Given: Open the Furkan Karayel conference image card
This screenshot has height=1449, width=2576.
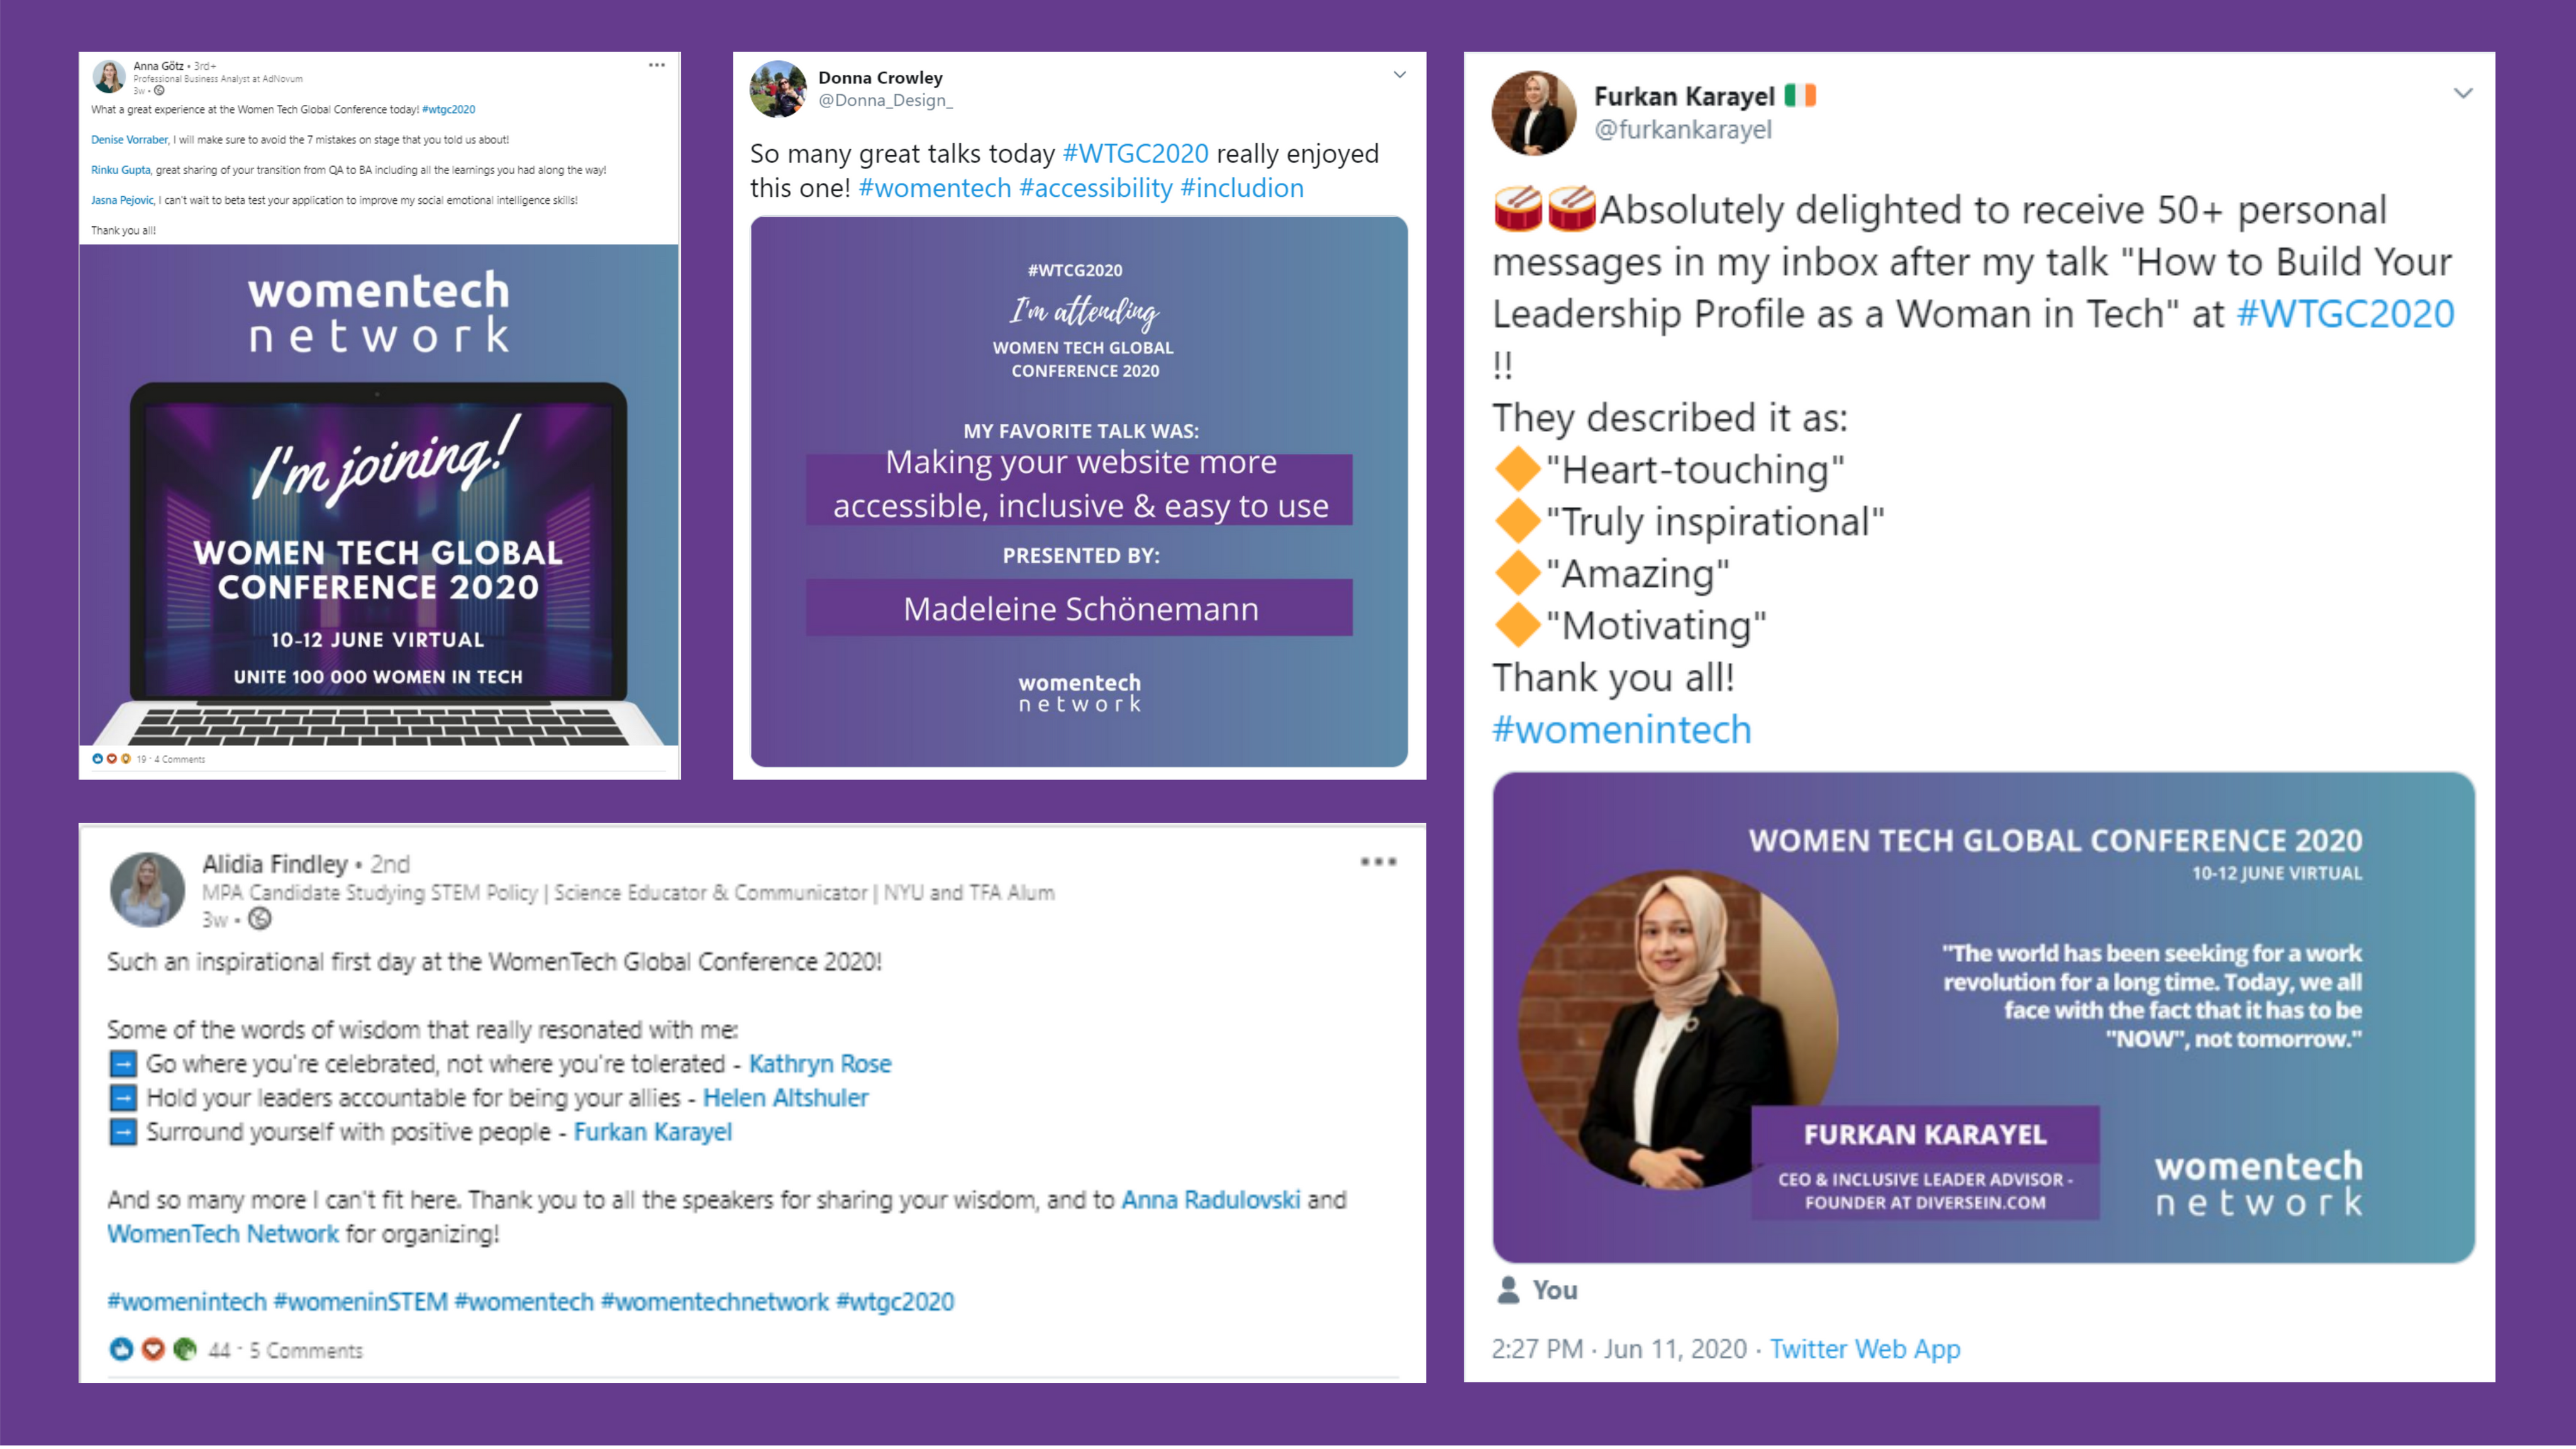Looking at the screenshot, I should click(x=1983, y=1016).
